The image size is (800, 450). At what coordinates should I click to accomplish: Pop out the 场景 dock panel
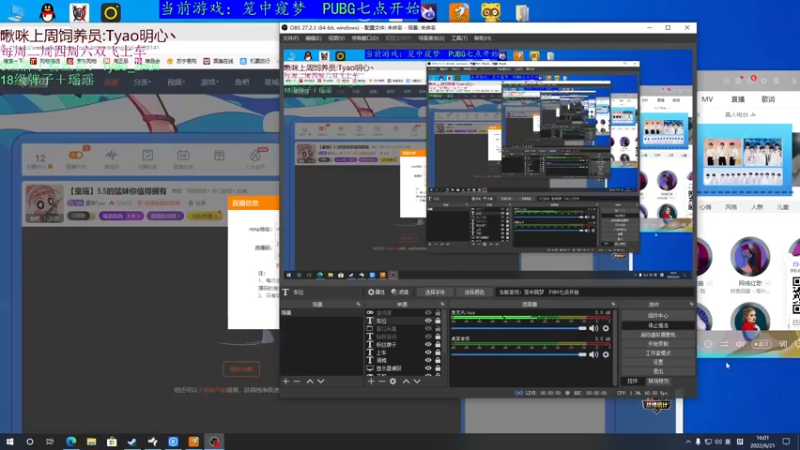pyautogui.click(x=358, y=304)
